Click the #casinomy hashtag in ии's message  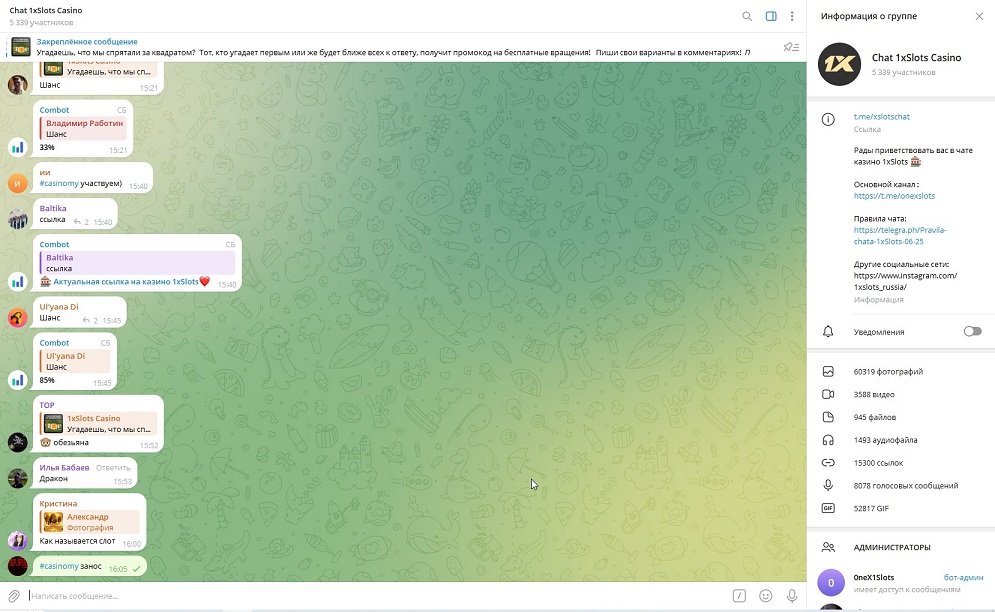[x=59, y=183]
